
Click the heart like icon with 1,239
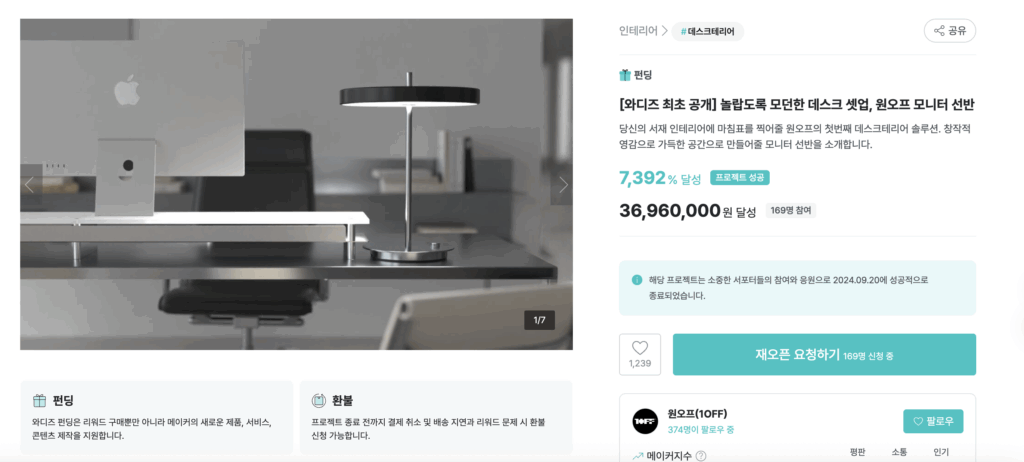click(x=640, y=354)
